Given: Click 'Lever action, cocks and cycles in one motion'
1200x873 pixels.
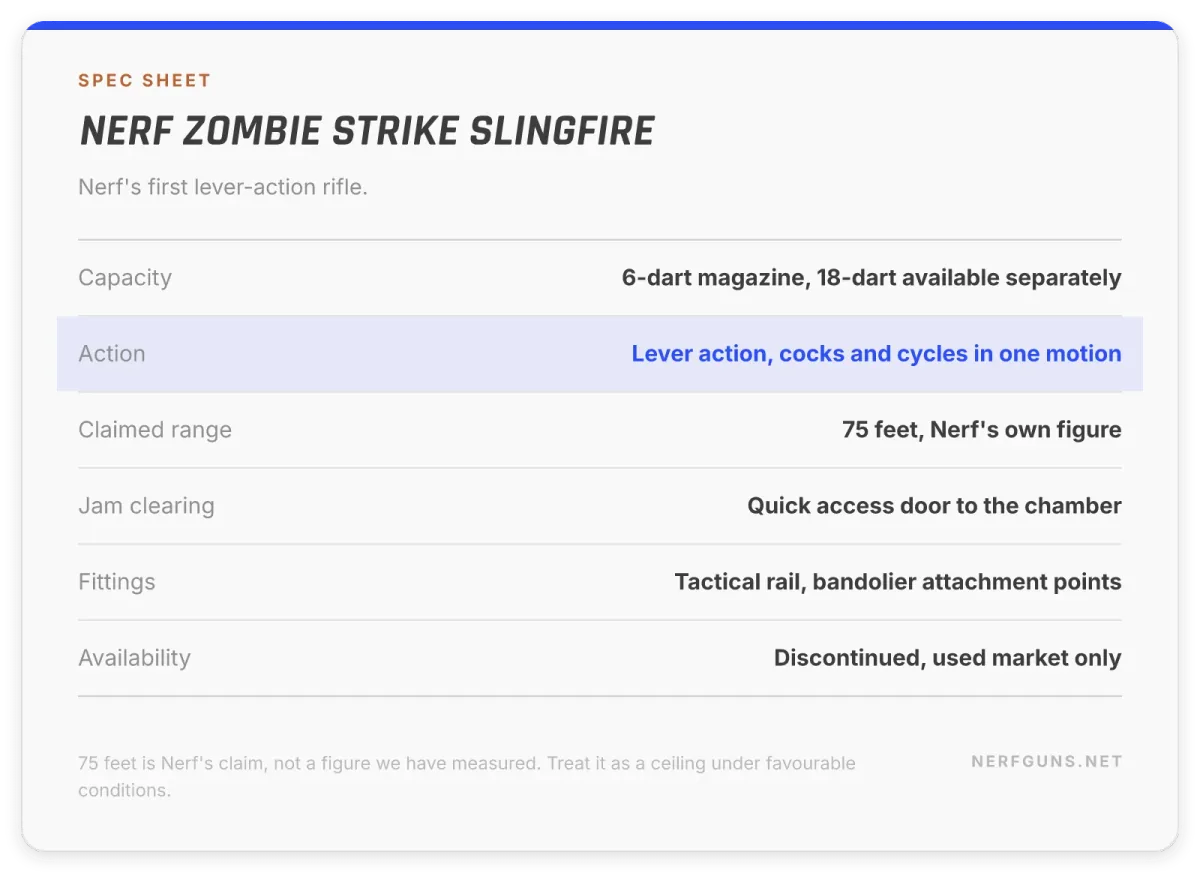Looking at the screenshot, I should pos(876,354).
